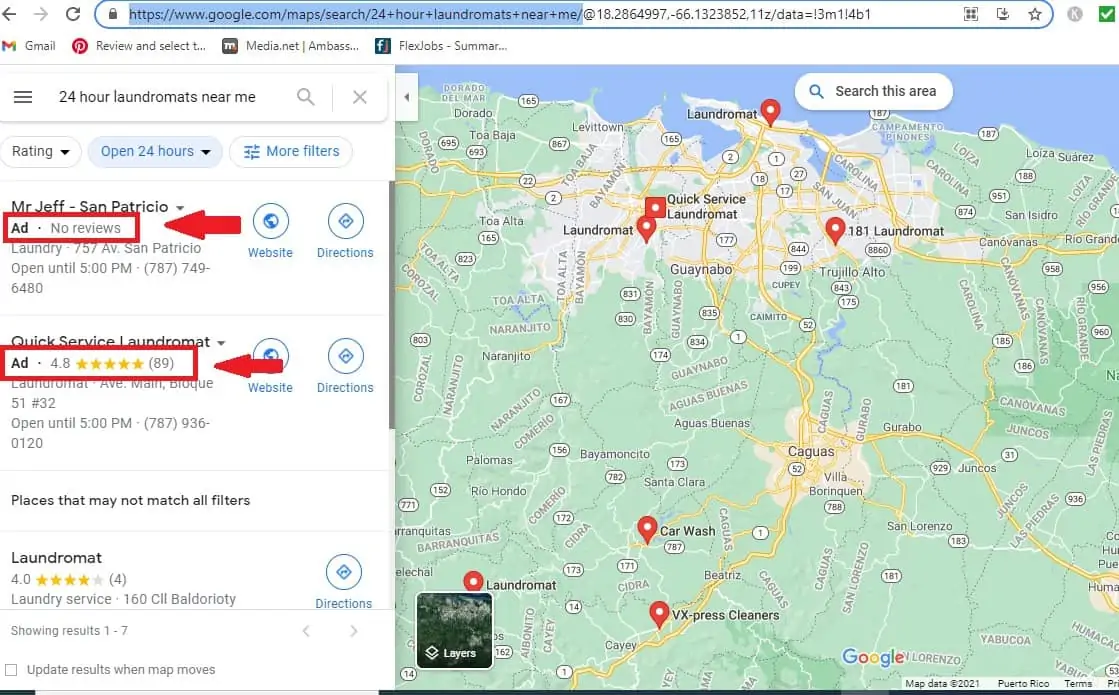Image resolution: width=1119 pixels, height=695 pixels.
Task: Open the Pinterest 'Review and select' bookmark
Action: pos(139,46)
